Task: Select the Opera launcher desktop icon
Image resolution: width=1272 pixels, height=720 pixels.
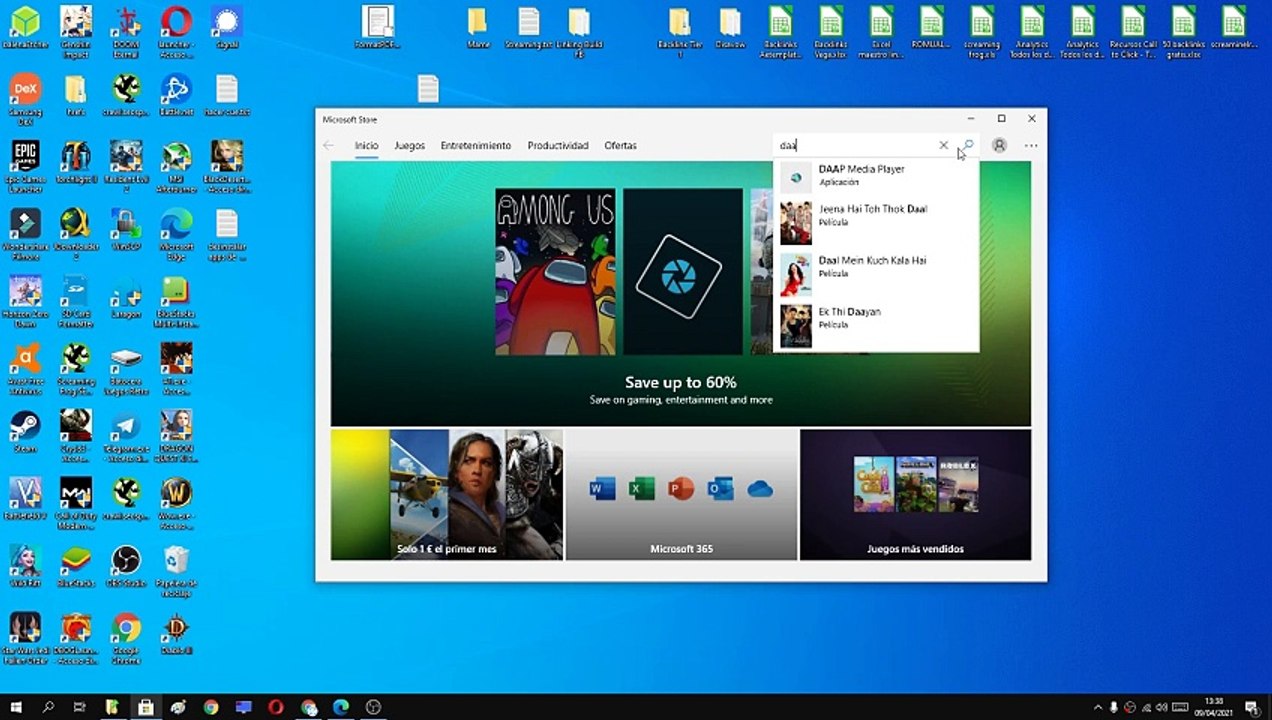Action: point(176,27)
